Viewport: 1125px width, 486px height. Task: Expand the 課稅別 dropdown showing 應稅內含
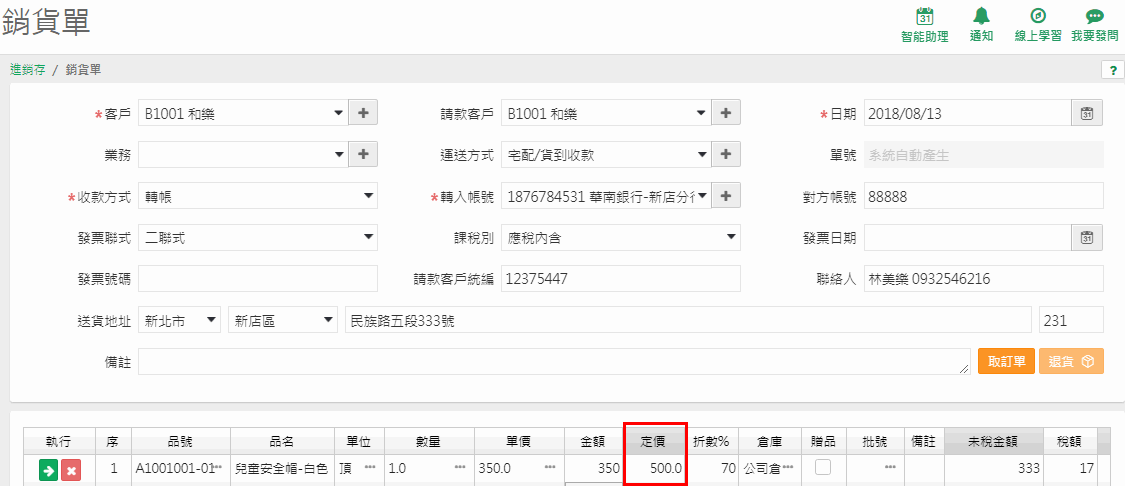pos(731,237)
